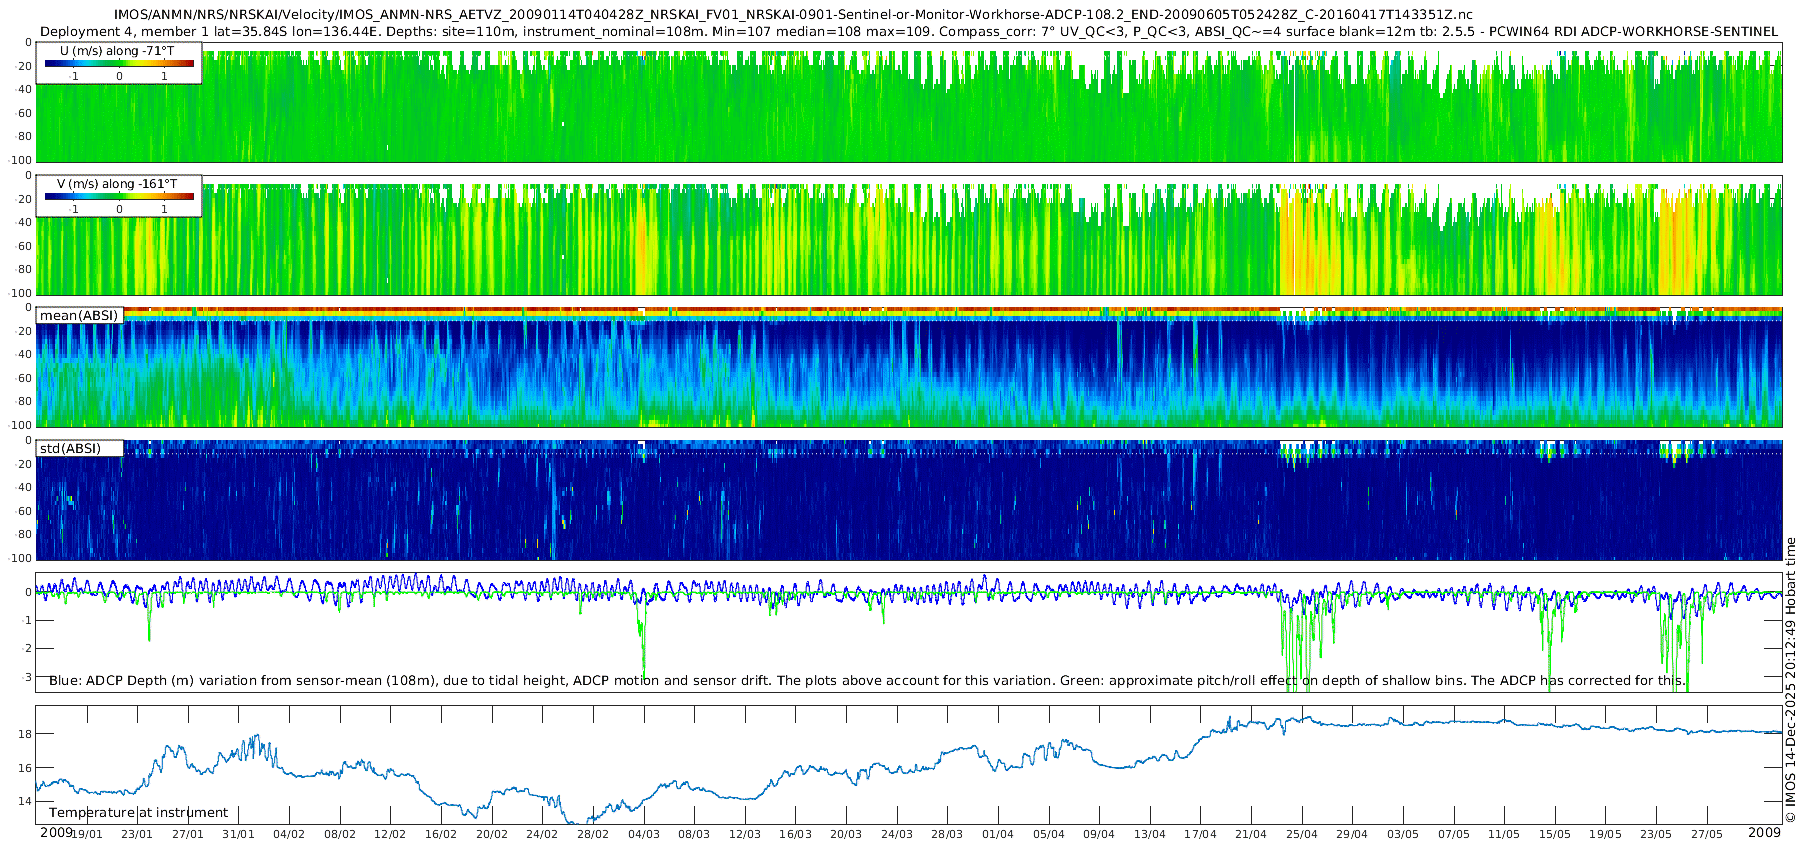Click the NetCDF file path title at top
This screenshot has height=850, width=1800.
click(x=793, y=15)
